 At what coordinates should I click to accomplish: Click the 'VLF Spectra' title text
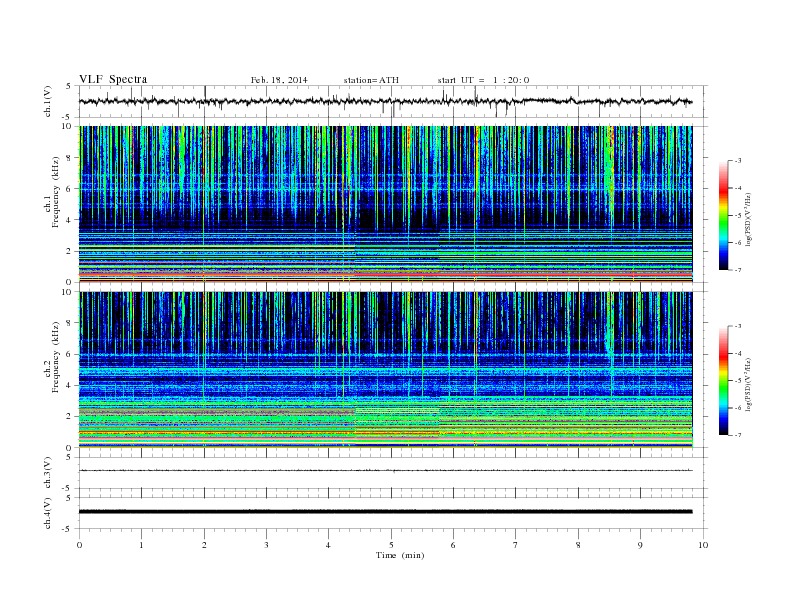(113, 79)
